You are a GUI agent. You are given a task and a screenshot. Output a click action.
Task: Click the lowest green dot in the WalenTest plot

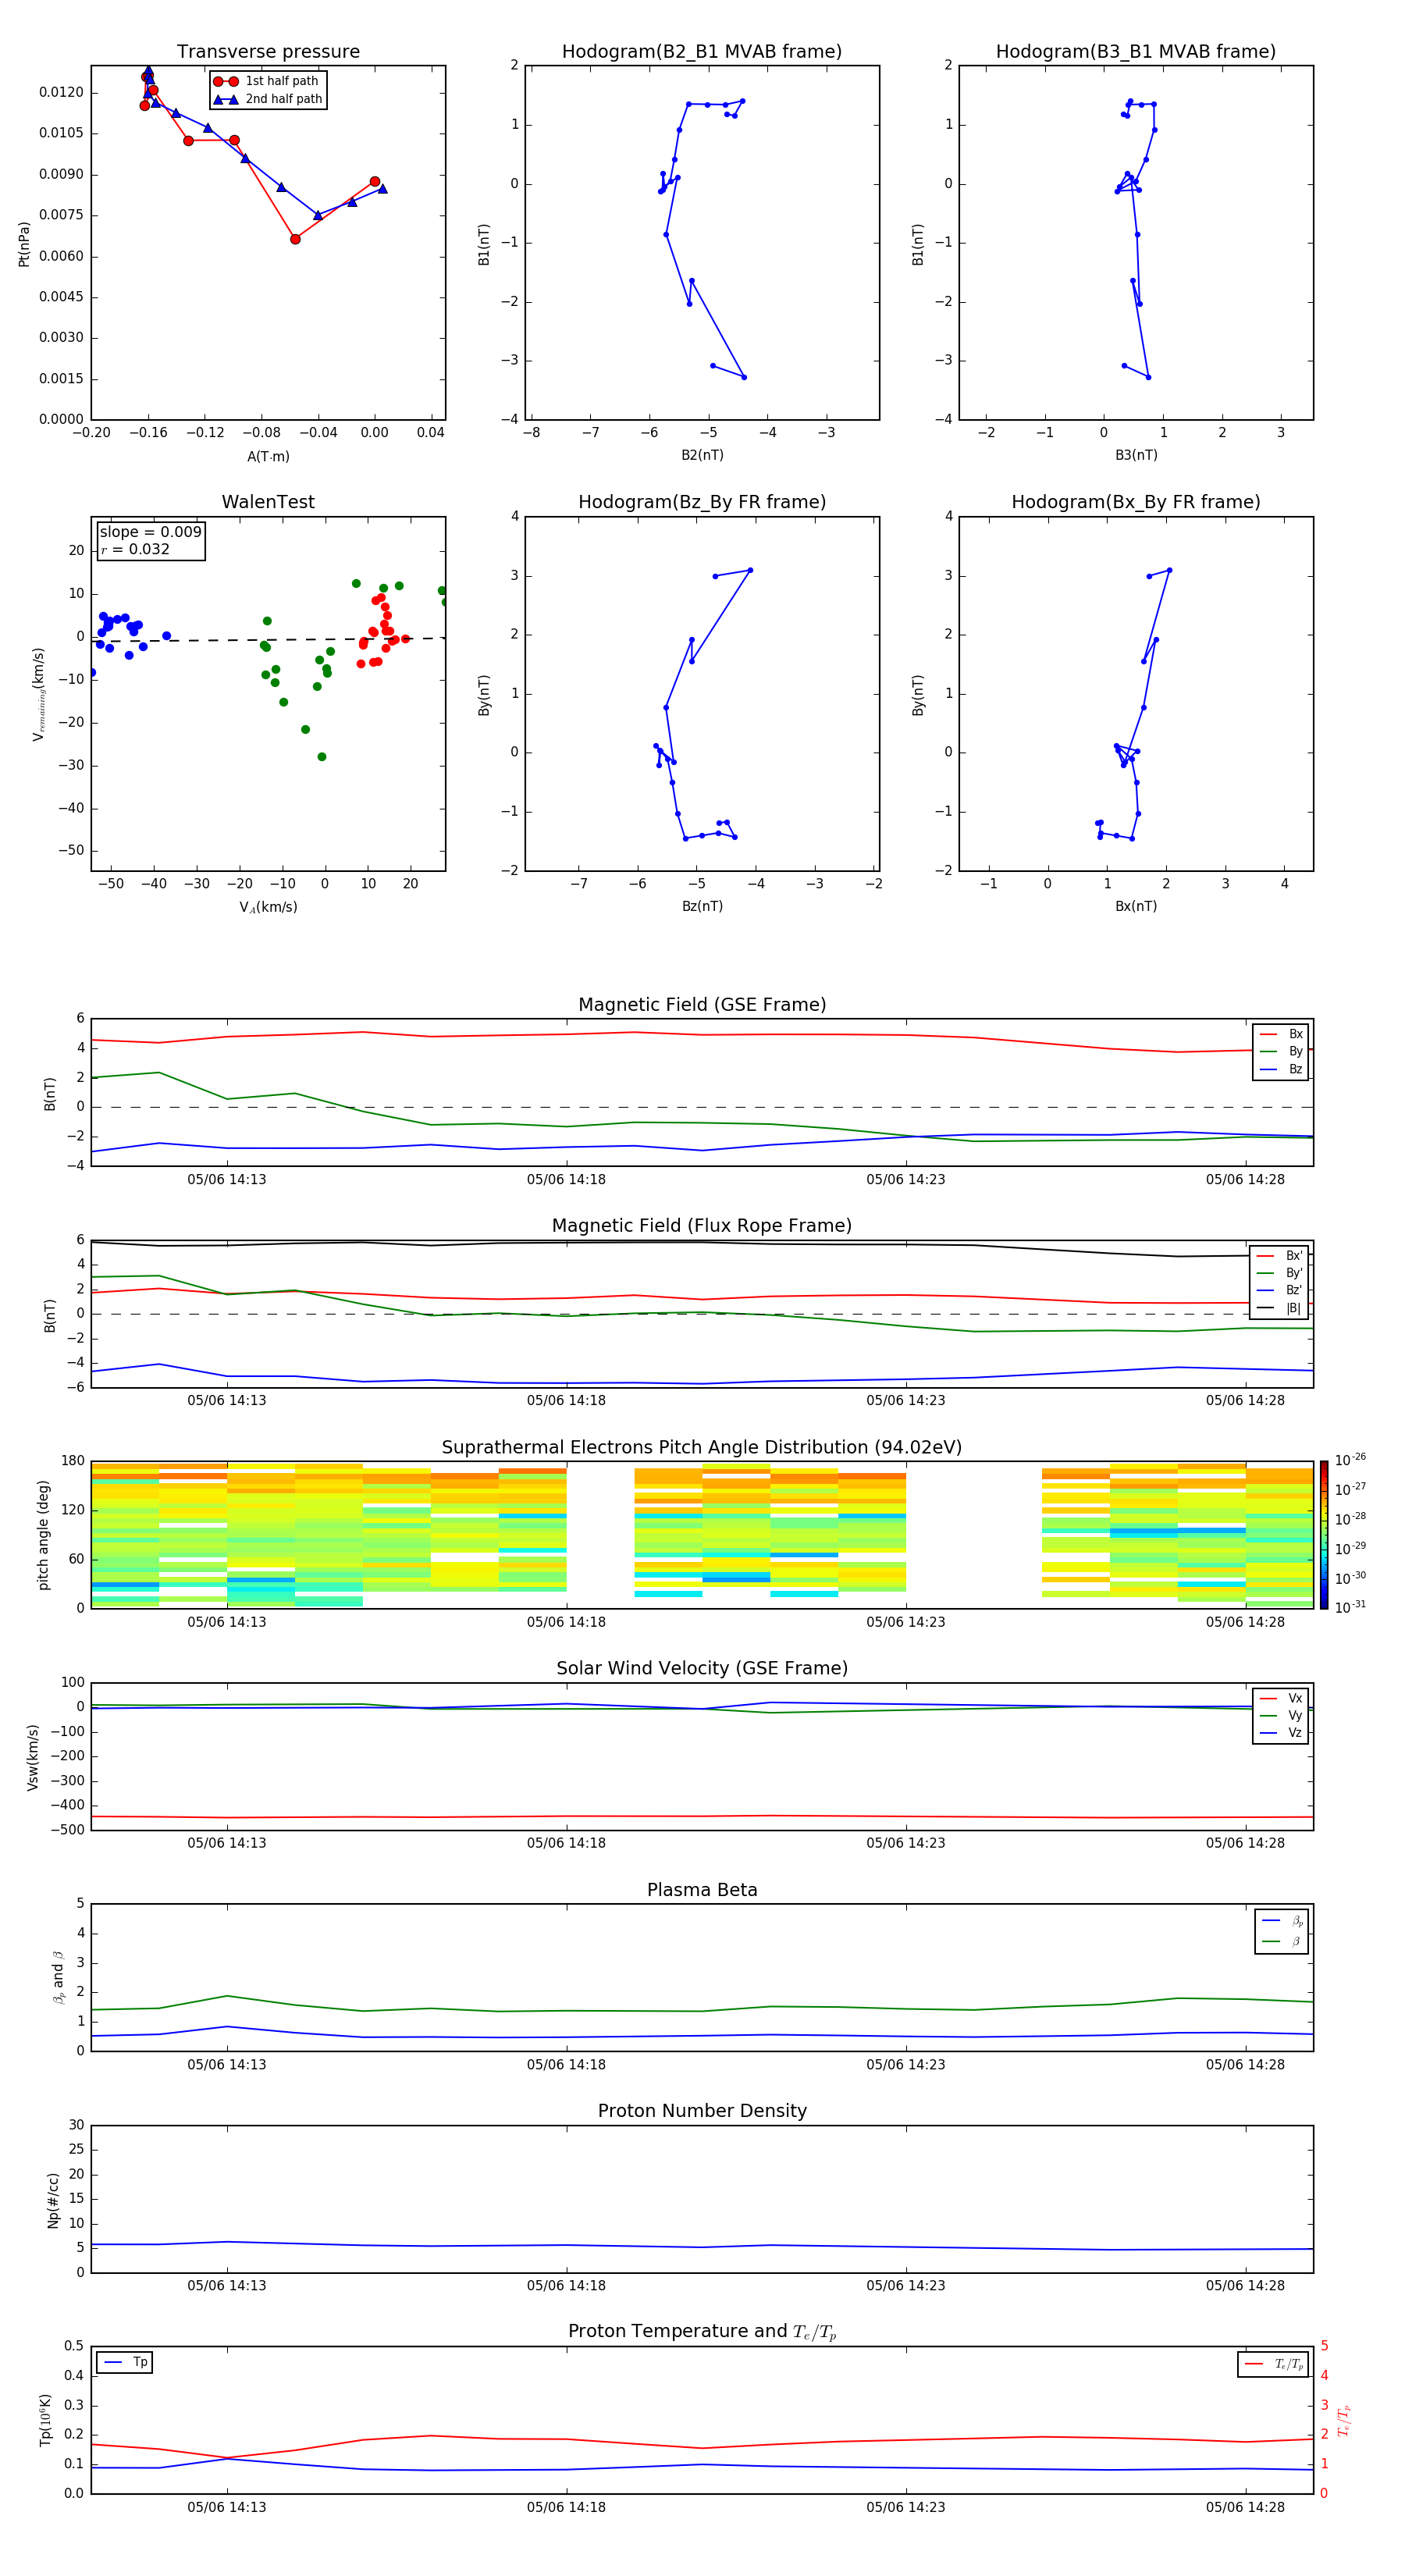322,757
